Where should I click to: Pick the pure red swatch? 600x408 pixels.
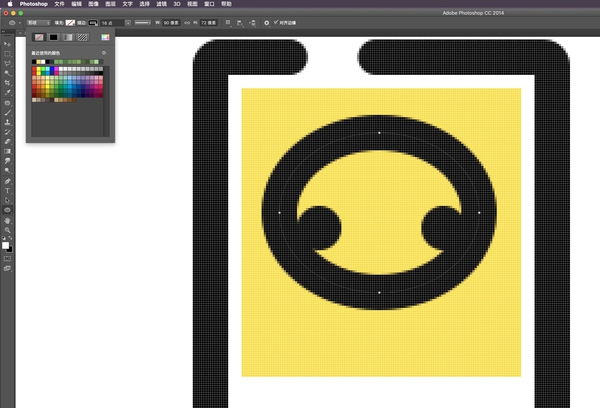click(x=34, y=69)
